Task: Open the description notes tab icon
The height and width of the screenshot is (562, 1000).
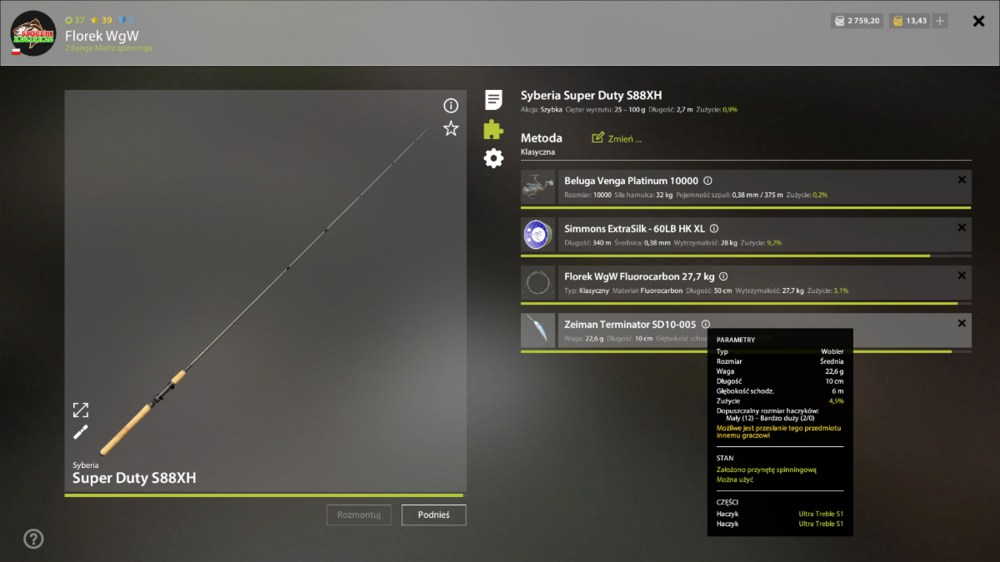Action: coord(494,100)
